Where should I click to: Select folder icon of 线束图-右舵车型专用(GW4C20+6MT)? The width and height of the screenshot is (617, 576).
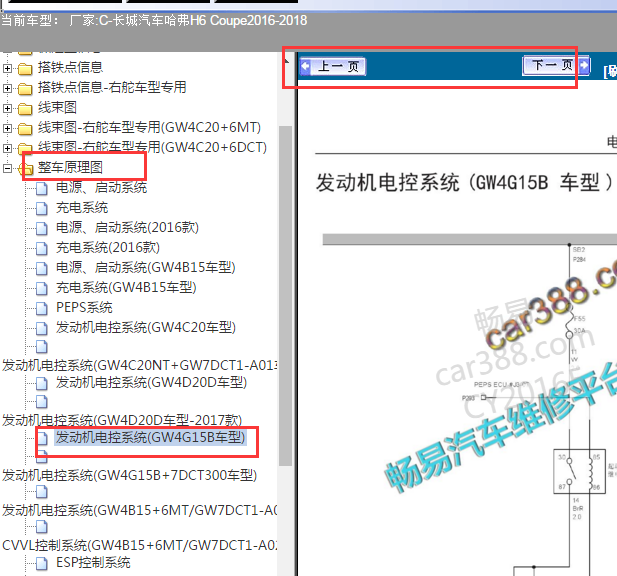pos(25,129)
